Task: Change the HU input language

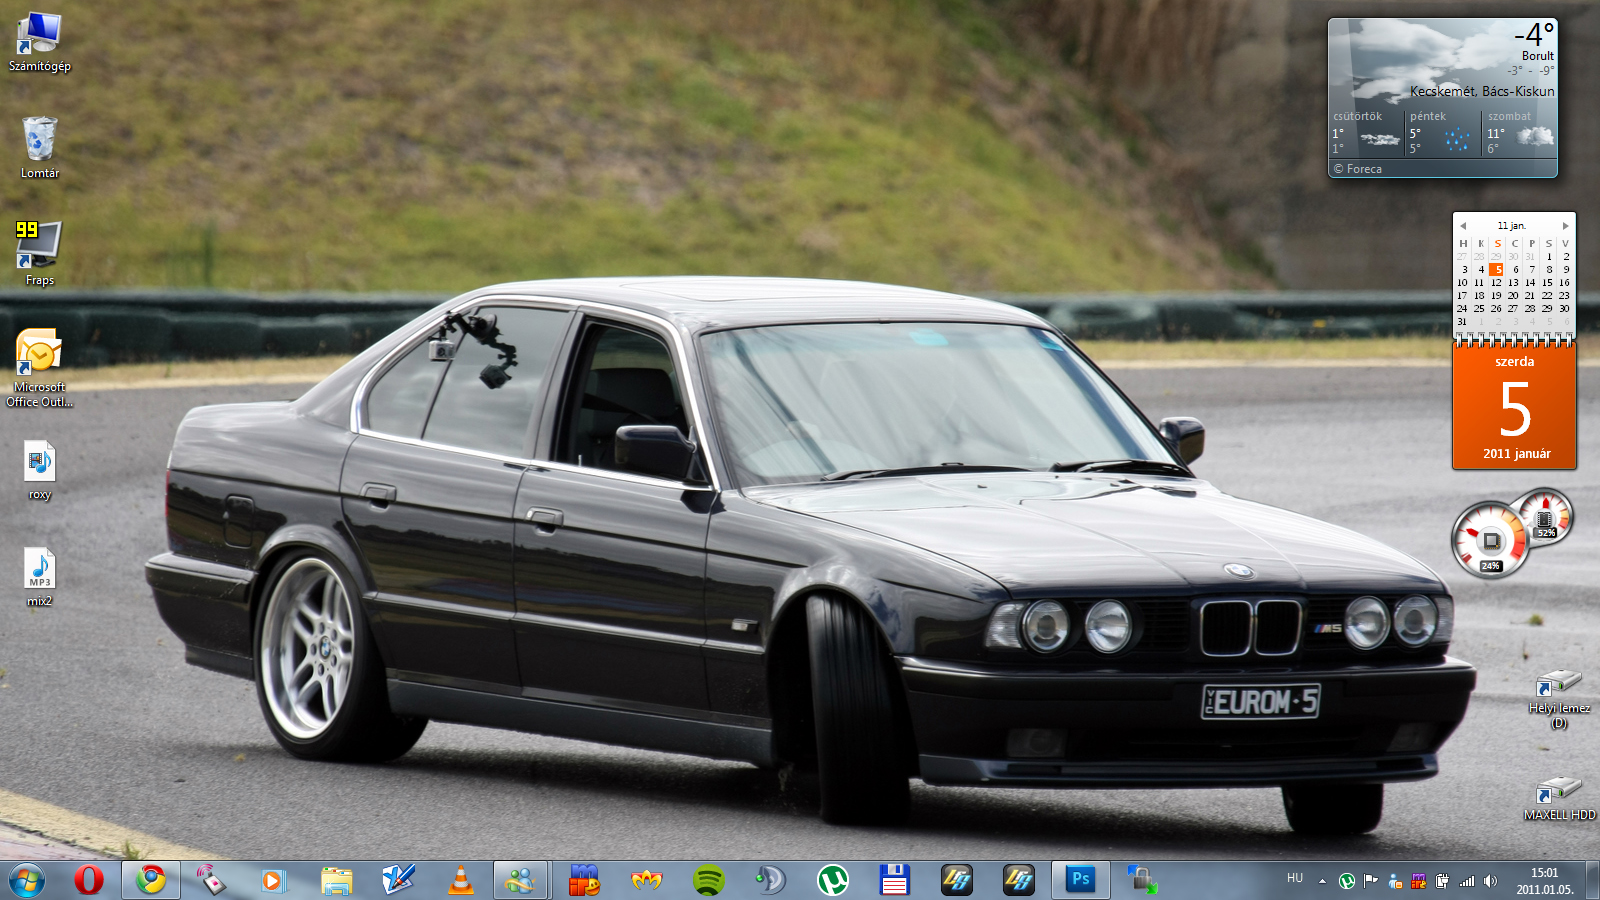Action: (x=1295, y=879)
